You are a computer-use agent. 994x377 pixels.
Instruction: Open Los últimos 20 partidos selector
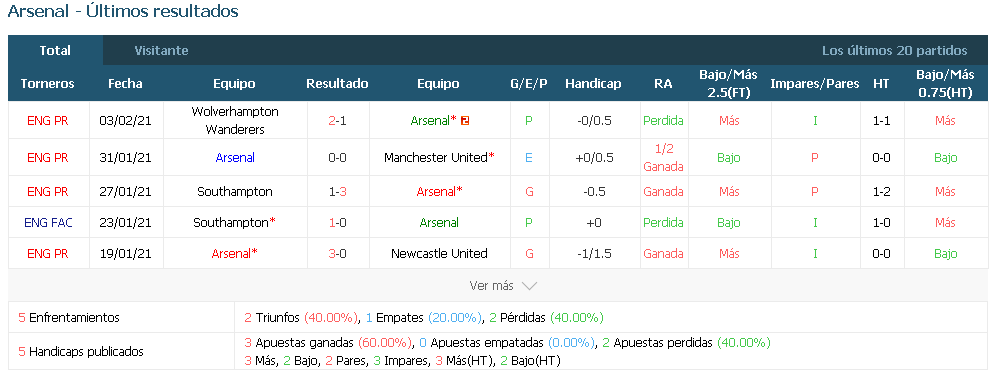[894, 51]
